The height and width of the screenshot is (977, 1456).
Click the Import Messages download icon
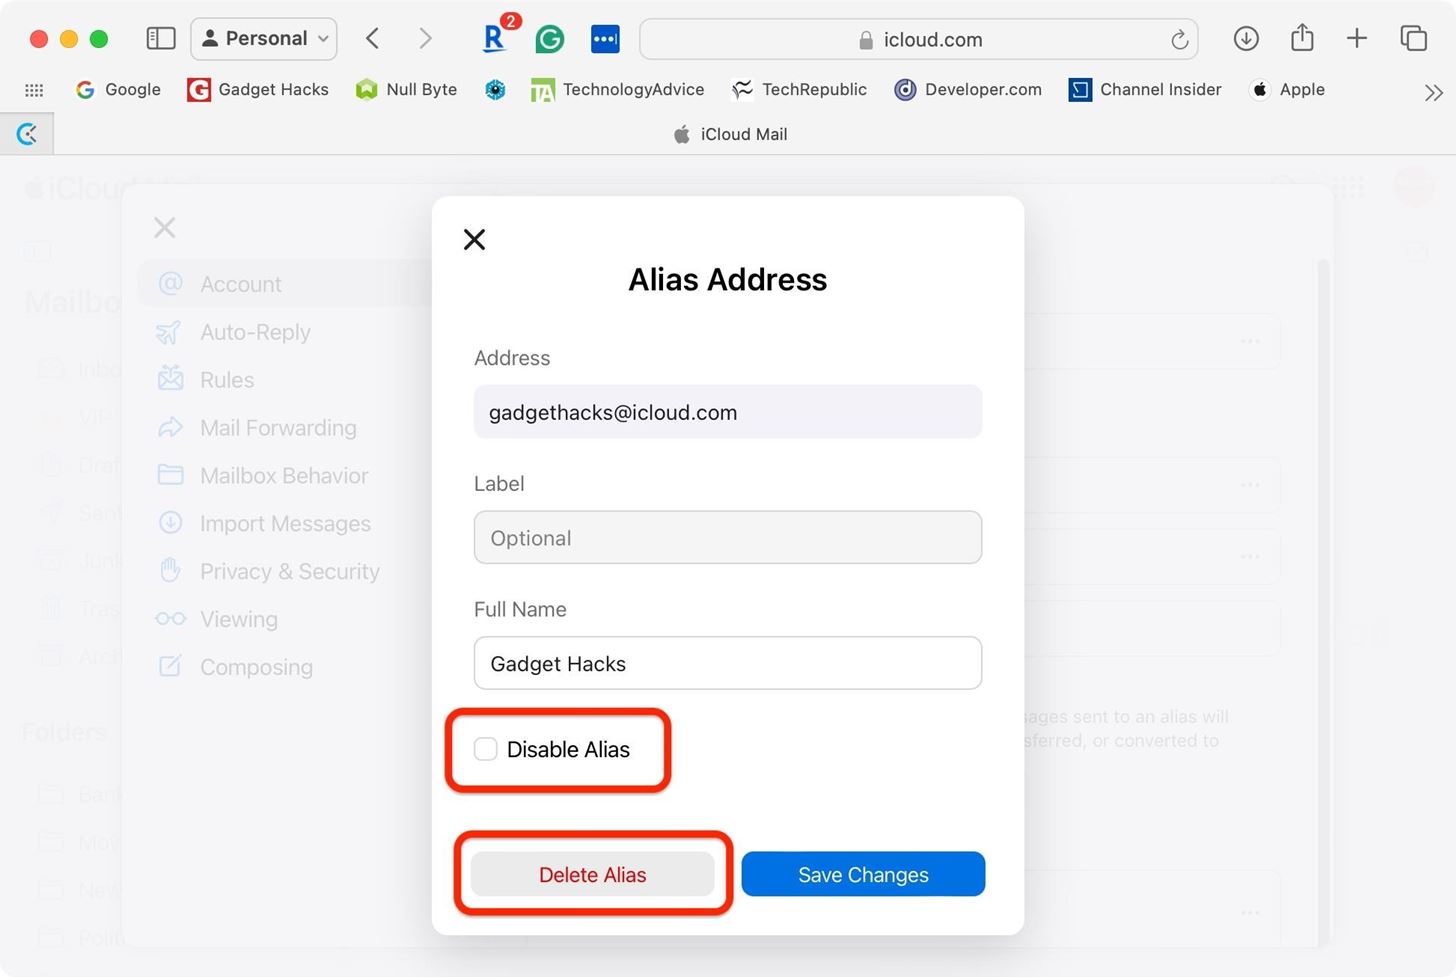point(171,523)
